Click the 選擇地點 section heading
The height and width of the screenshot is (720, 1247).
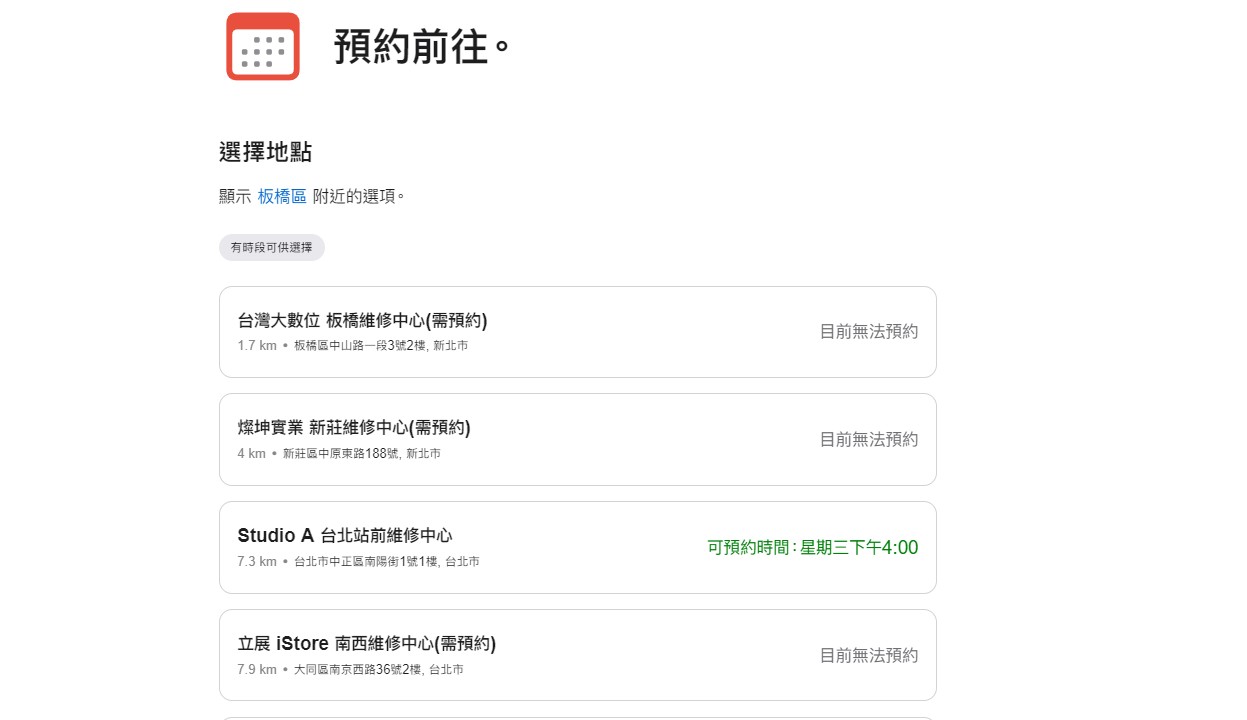(x=266, y=152)
